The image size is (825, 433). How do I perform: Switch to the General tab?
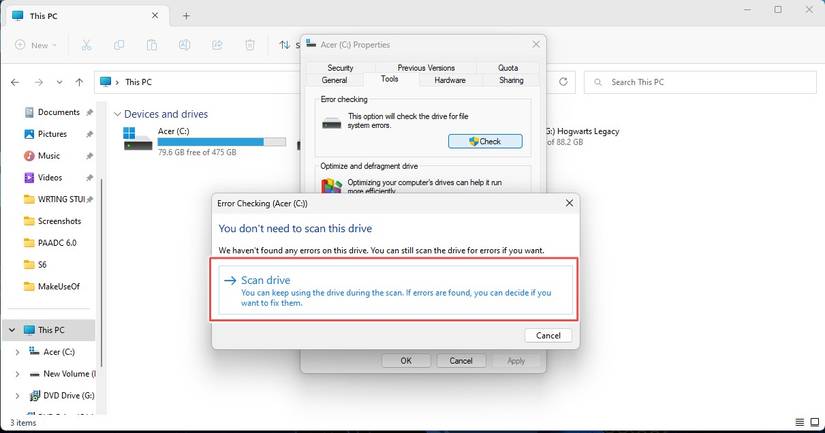click(x=335, y=80)
